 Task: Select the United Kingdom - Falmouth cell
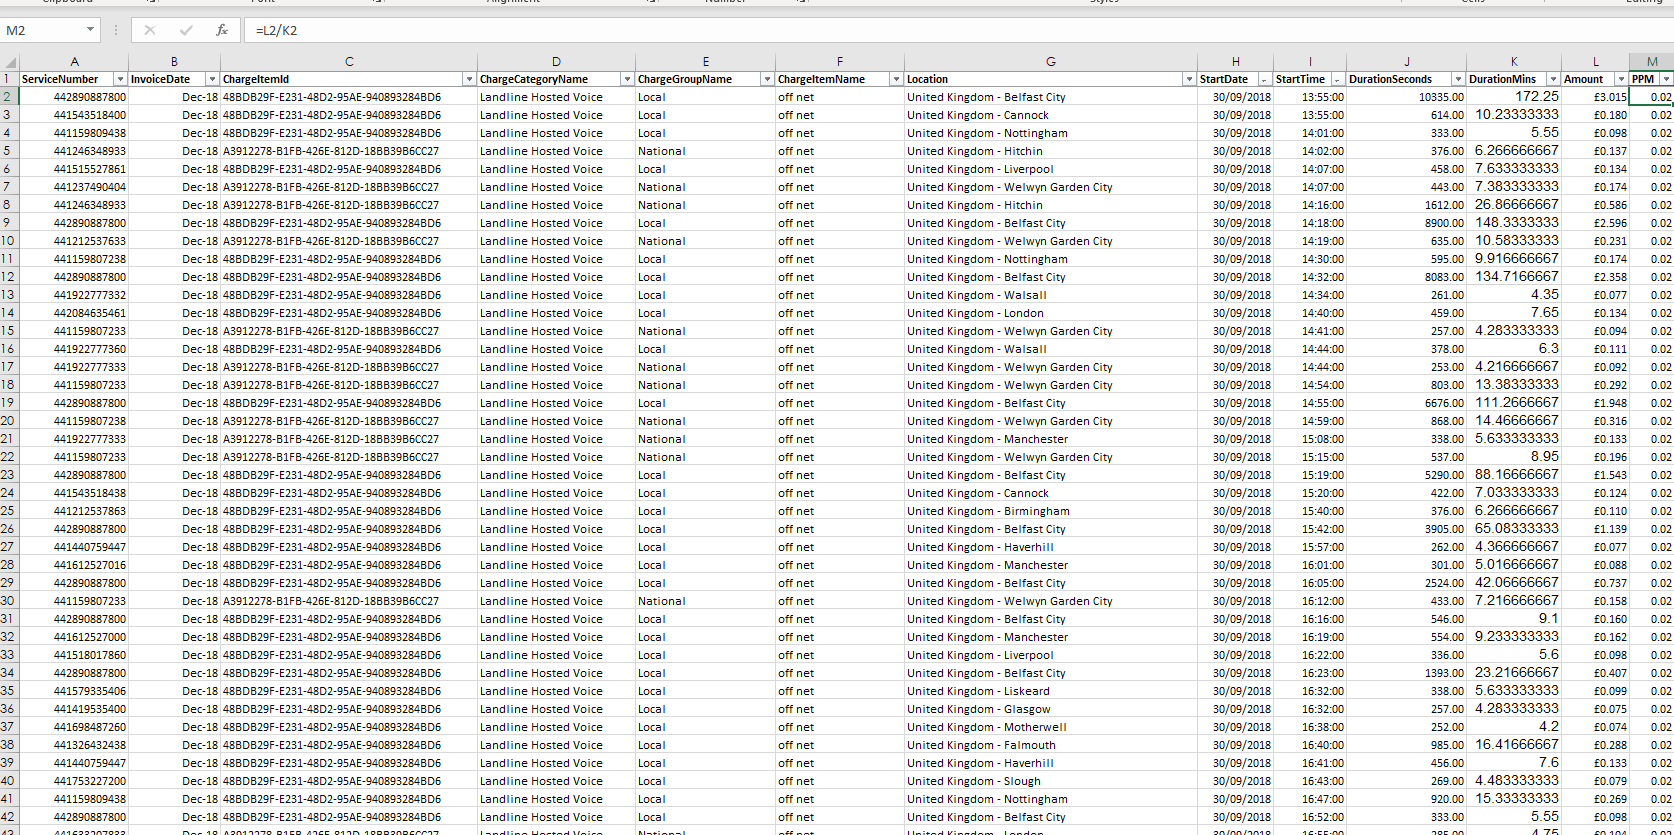point(1051,745)
